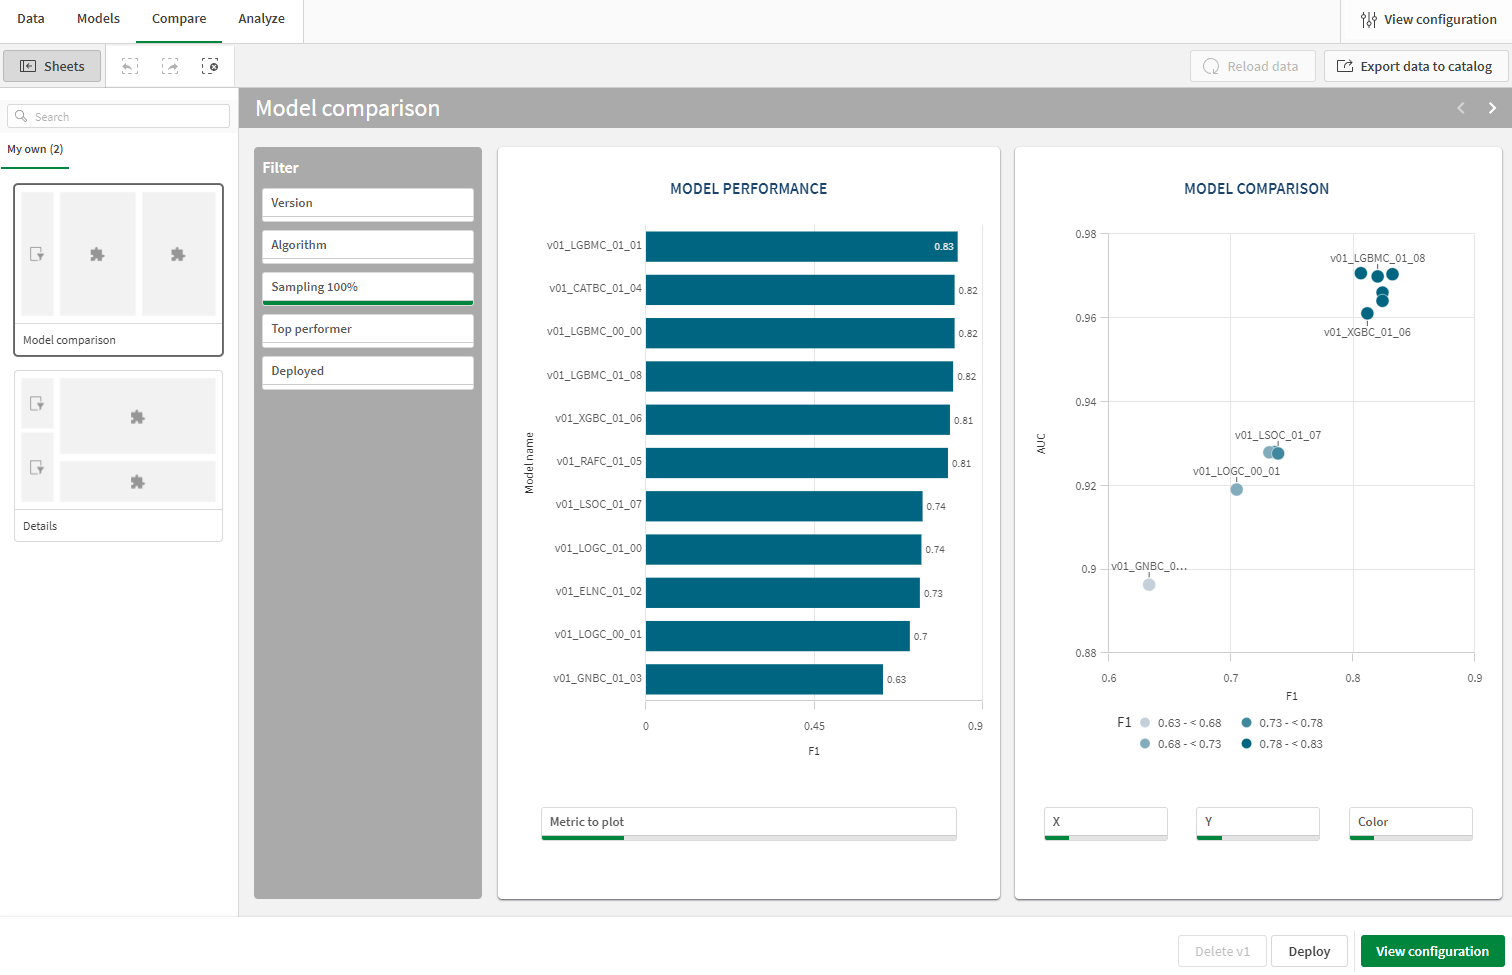Go to the next sheet arrow
The height and width of the screenshot is (975, 1512).
(x=1492, y=108)
